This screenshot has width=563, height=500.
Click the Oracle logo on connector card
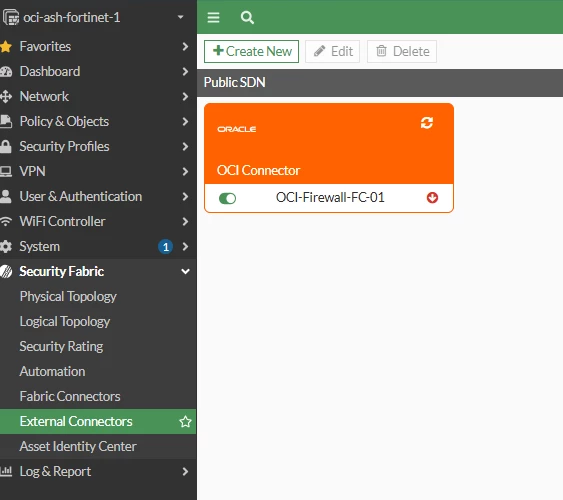(x=237, y=129)
